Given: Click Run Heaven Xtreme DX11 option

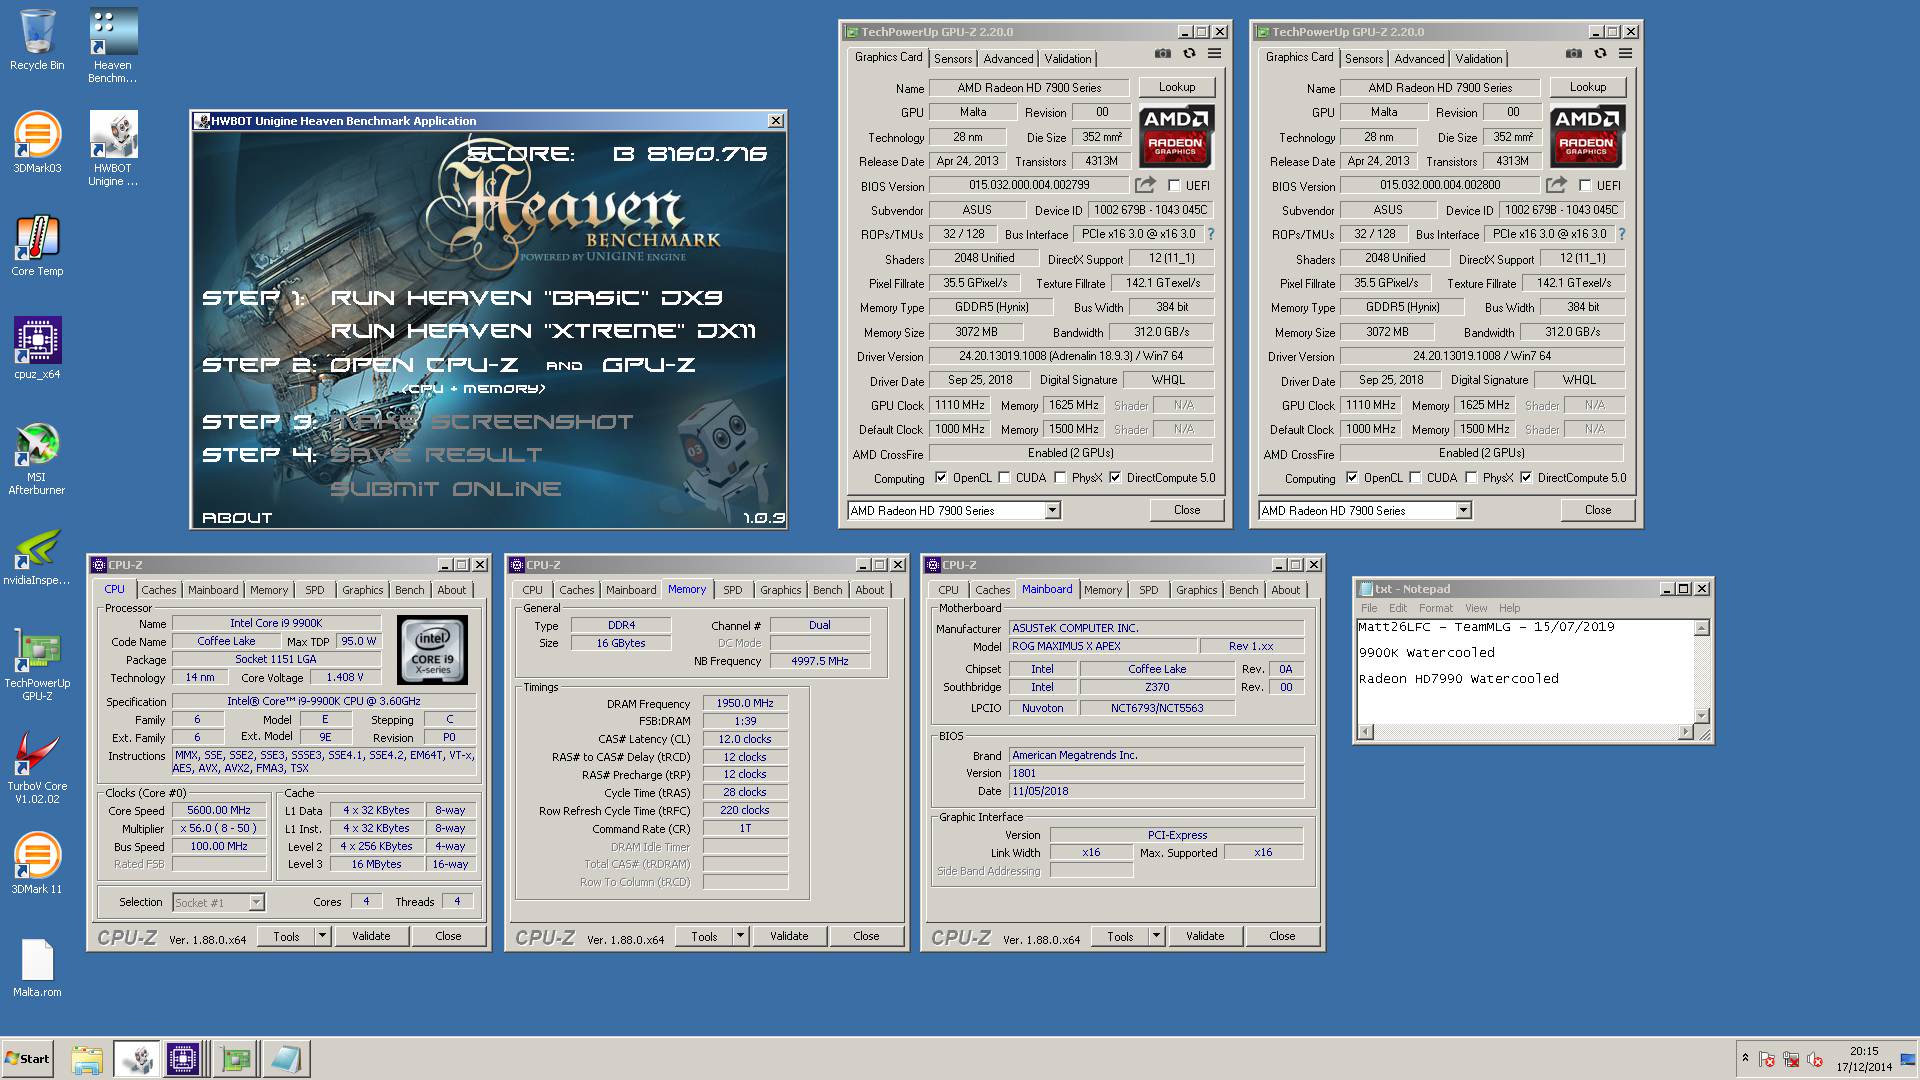Looking at the screenshot, I should pyautogui.click(x=543, y=331).
